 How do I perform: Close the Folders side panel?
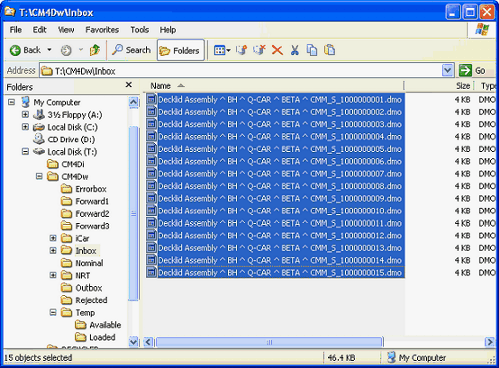(129, 85)
